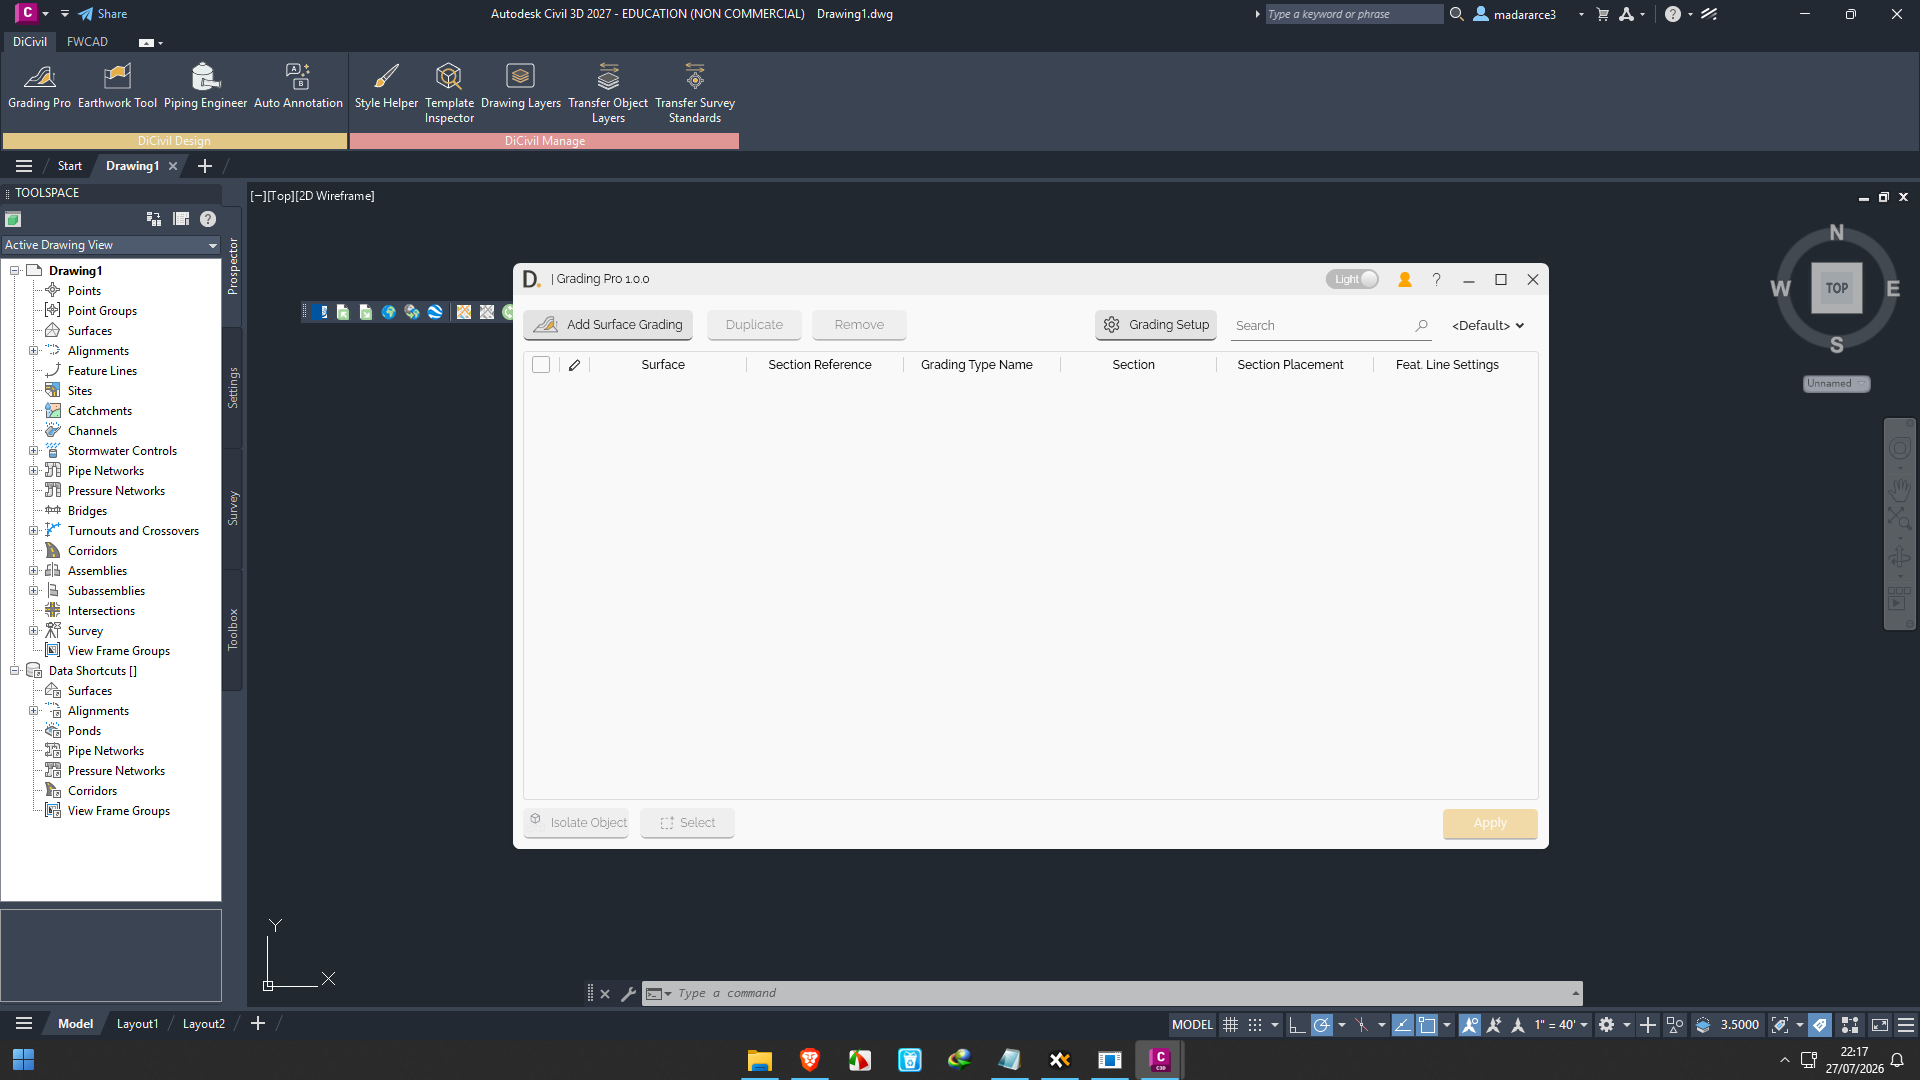Viewport: 1920px width, 1080px height.
Task: Open command line customize wrench
Action: tap(628, 994)
